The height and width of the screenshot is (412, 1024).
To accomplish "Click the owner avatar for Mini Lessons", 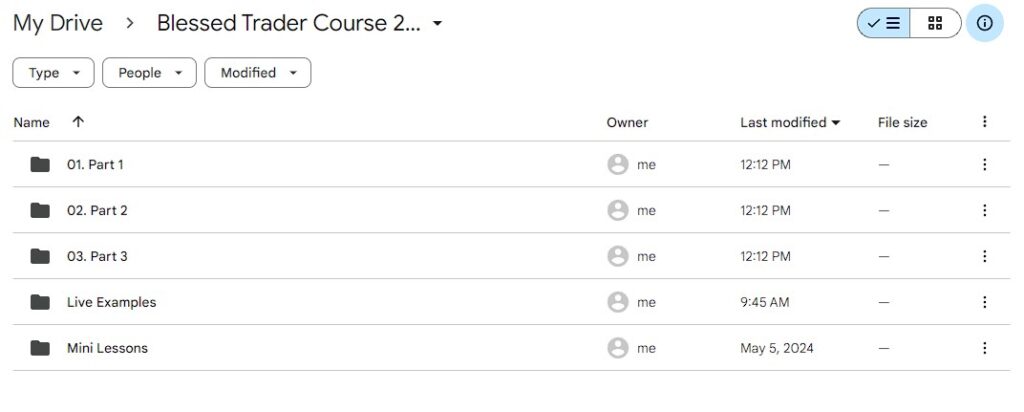I will coord(618,348).
